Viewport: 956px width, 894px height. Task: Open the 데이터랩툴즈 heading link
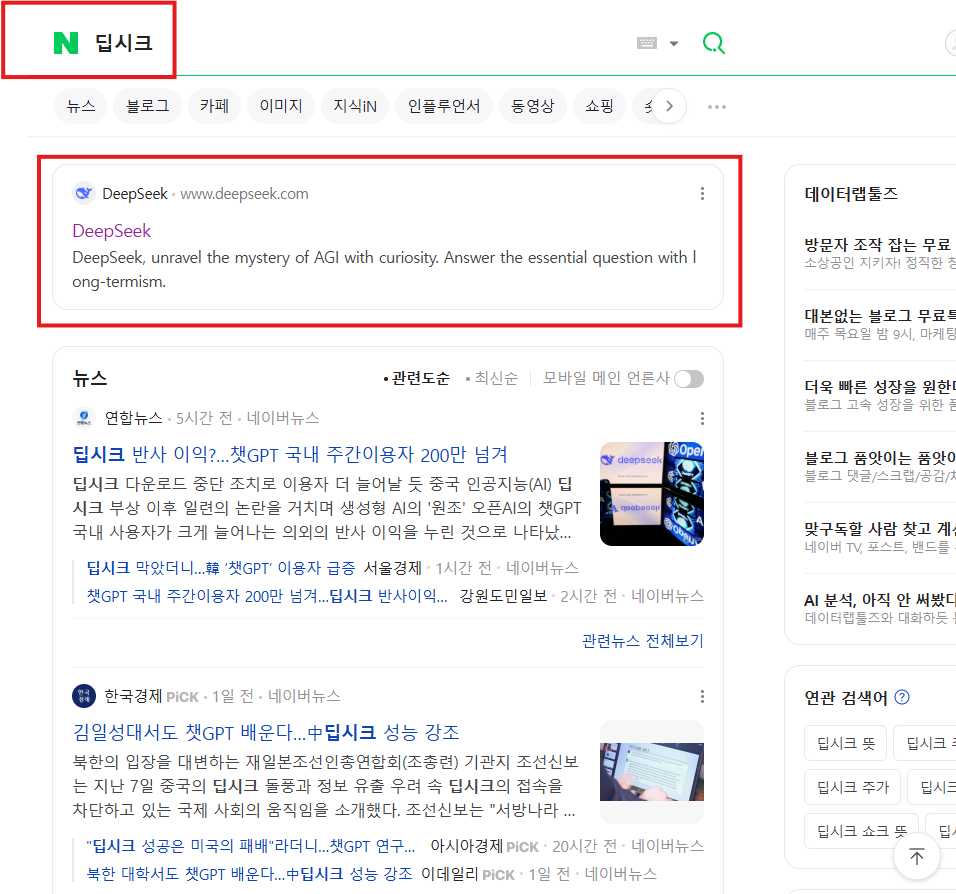tap(851, 193)
